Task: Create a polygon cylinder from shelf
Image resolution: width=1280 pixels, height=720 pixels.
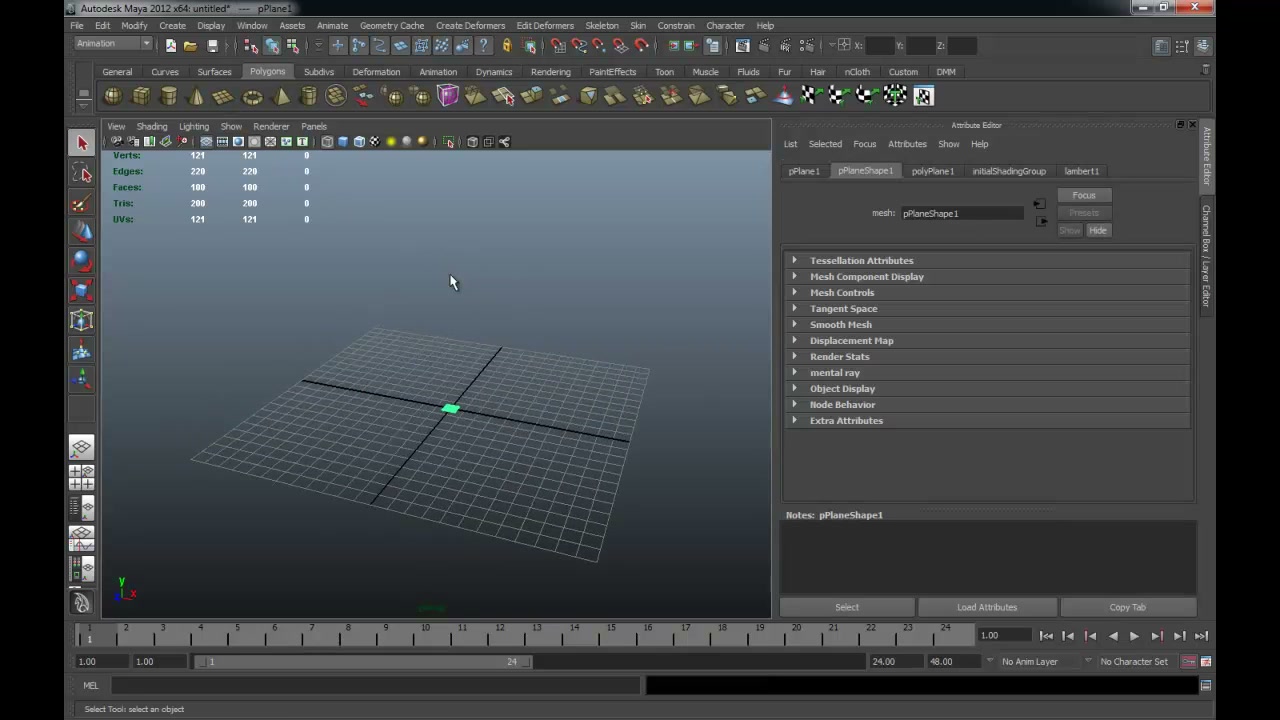Action: coord(169,96)
